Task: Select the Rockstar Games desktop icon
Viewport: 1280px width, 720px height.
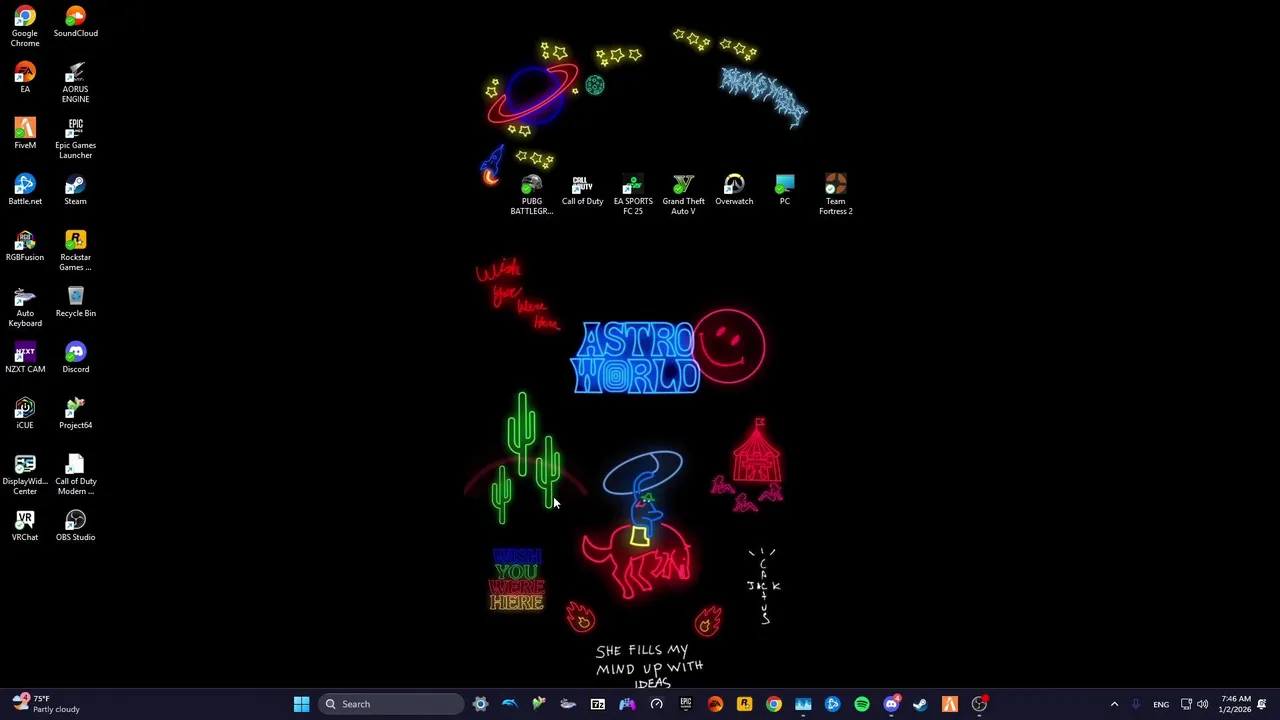Action: pyautogui.click(x=75, y=251)
